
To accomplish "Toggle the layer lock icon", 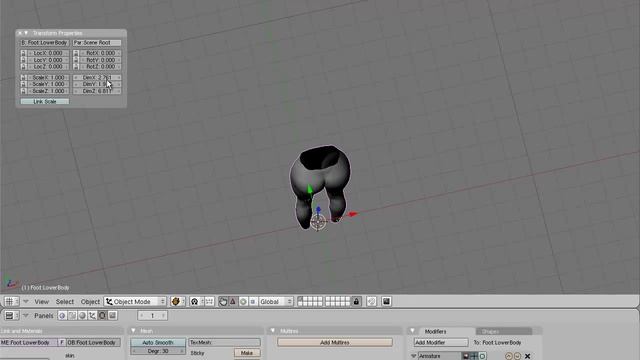I will [x=356, y=302].
